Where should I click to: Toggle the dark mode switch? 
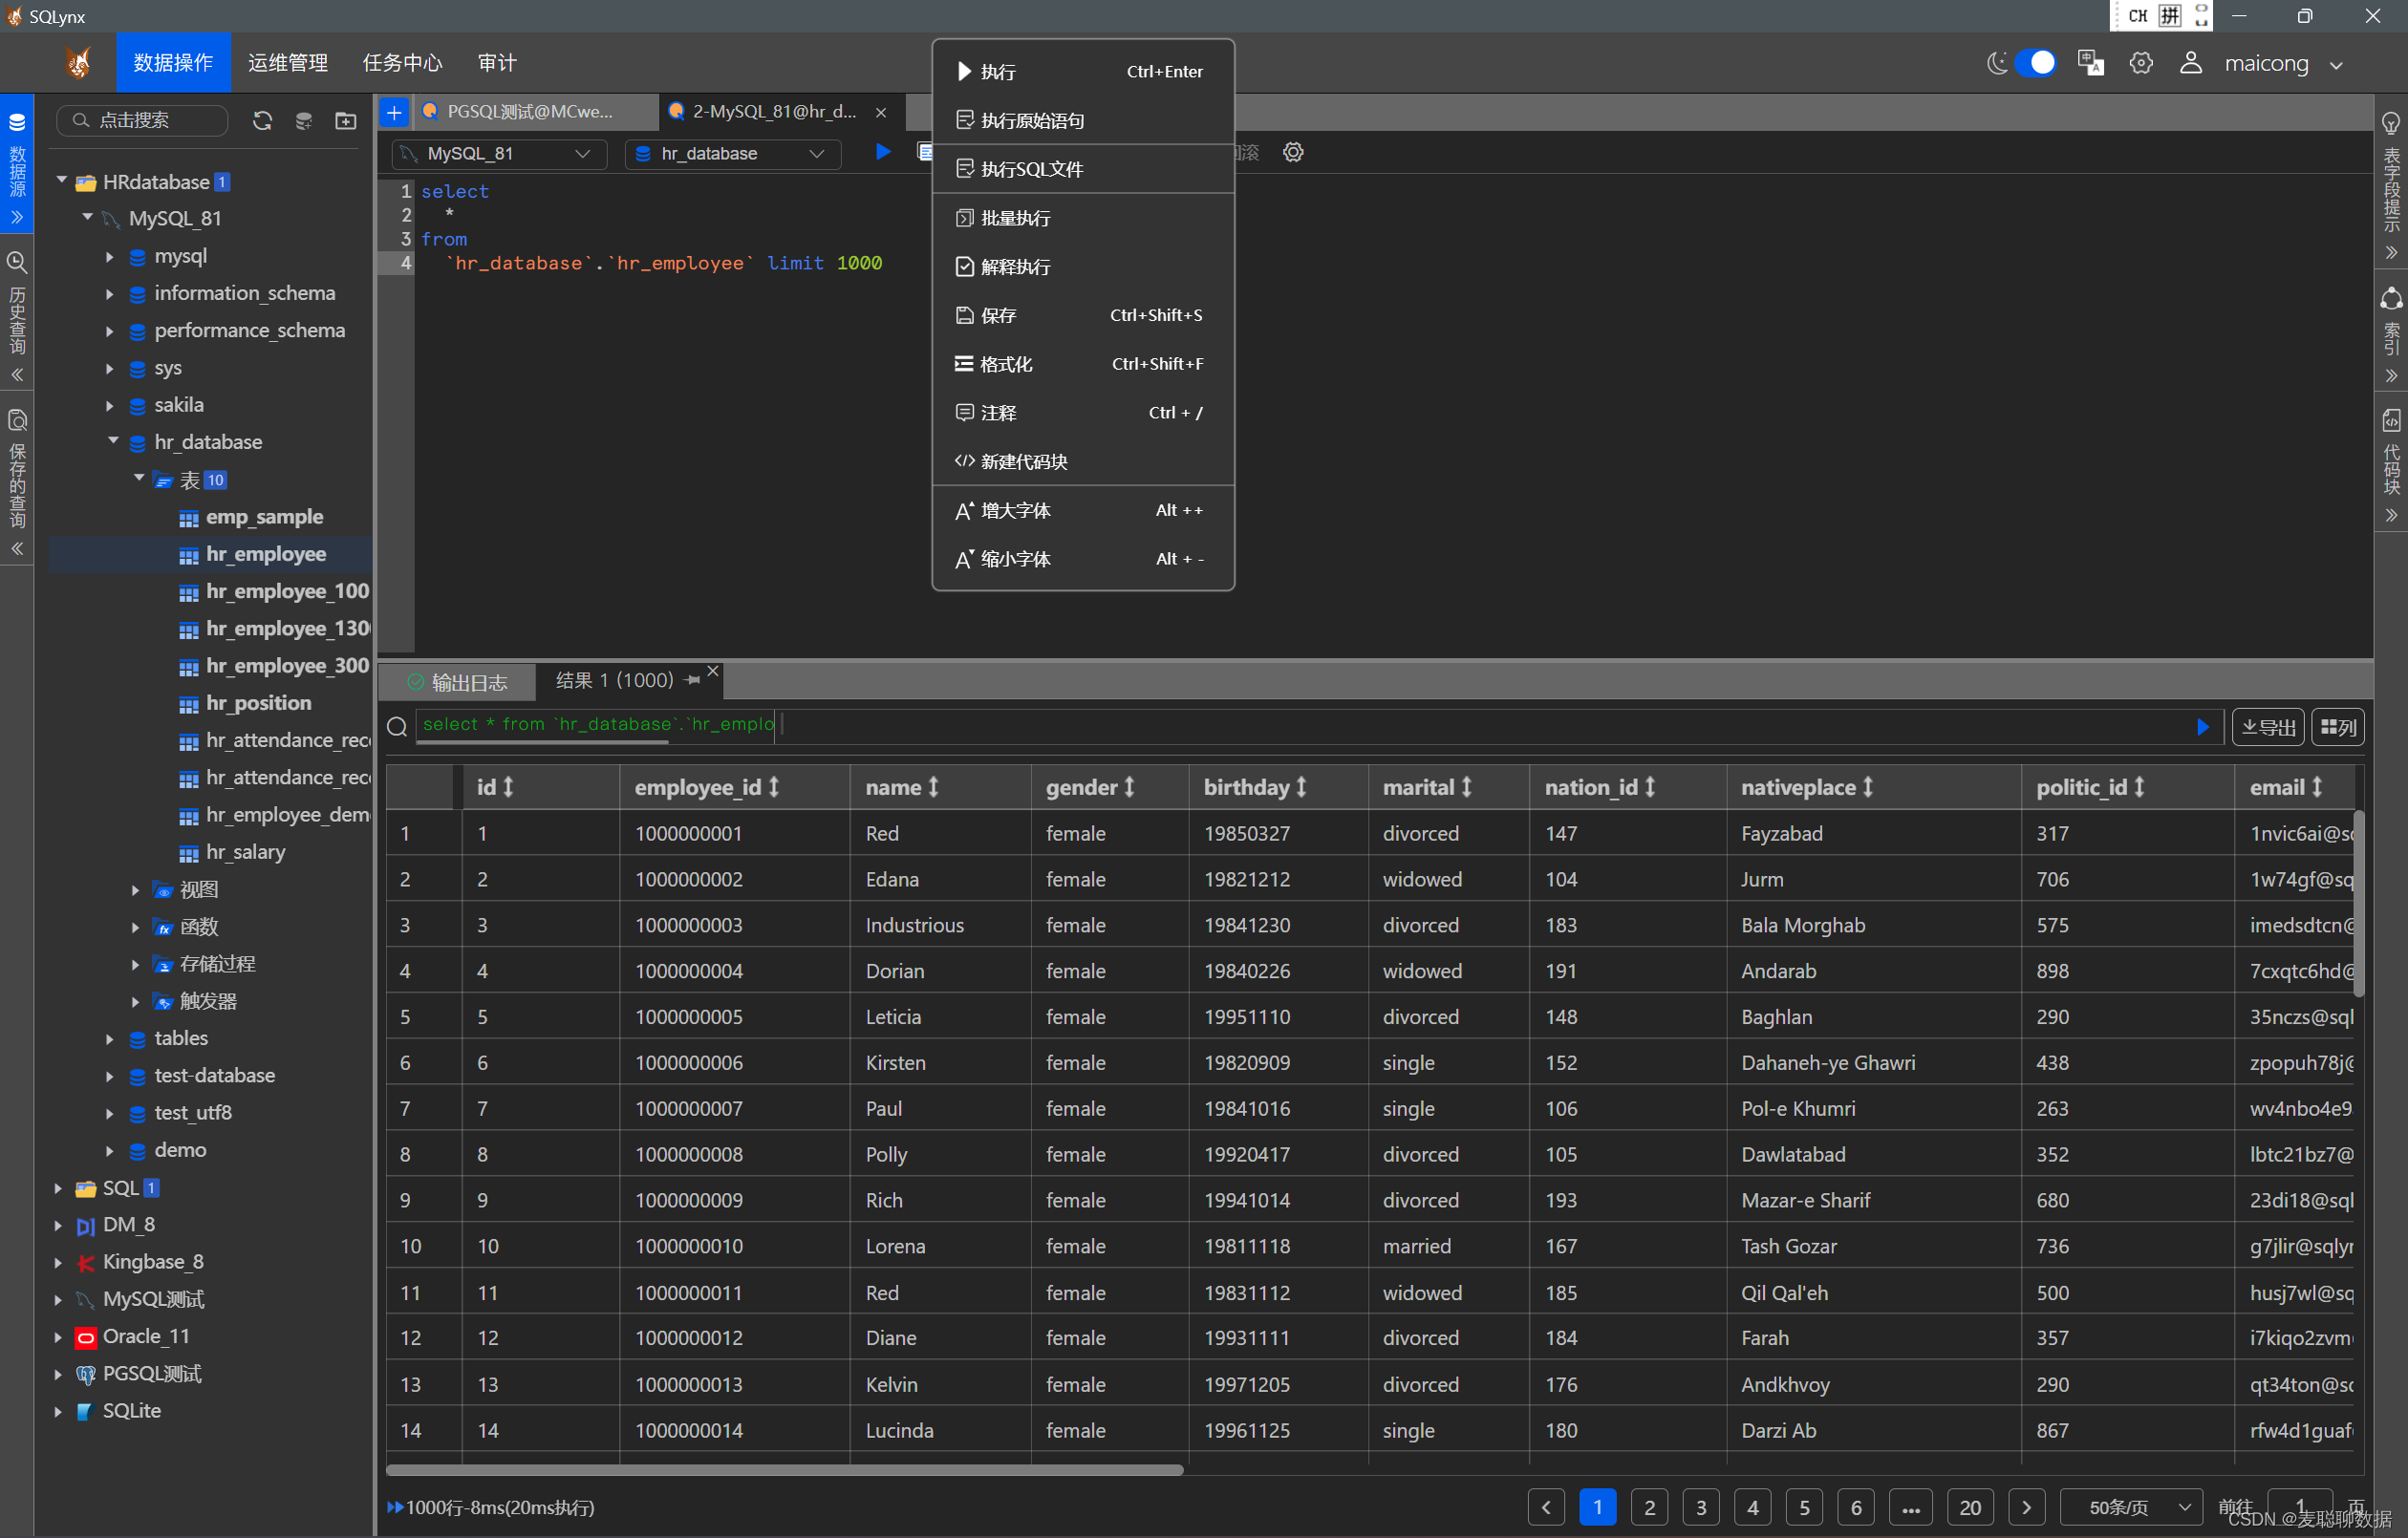pyautogui.click(x=2034, y=63)
